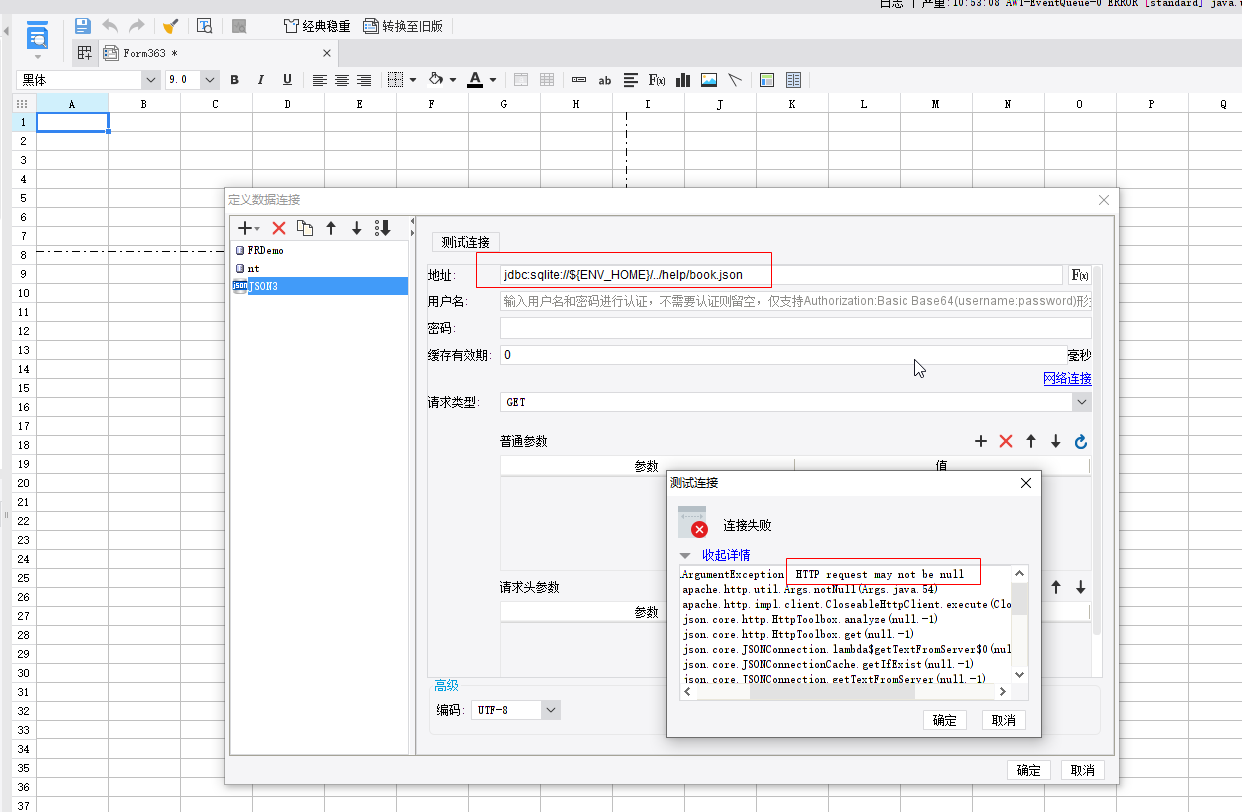Click the add-sheet grid icon beside the Form363 tab
Screen dimensions: 1242x812
coord(85,53)
